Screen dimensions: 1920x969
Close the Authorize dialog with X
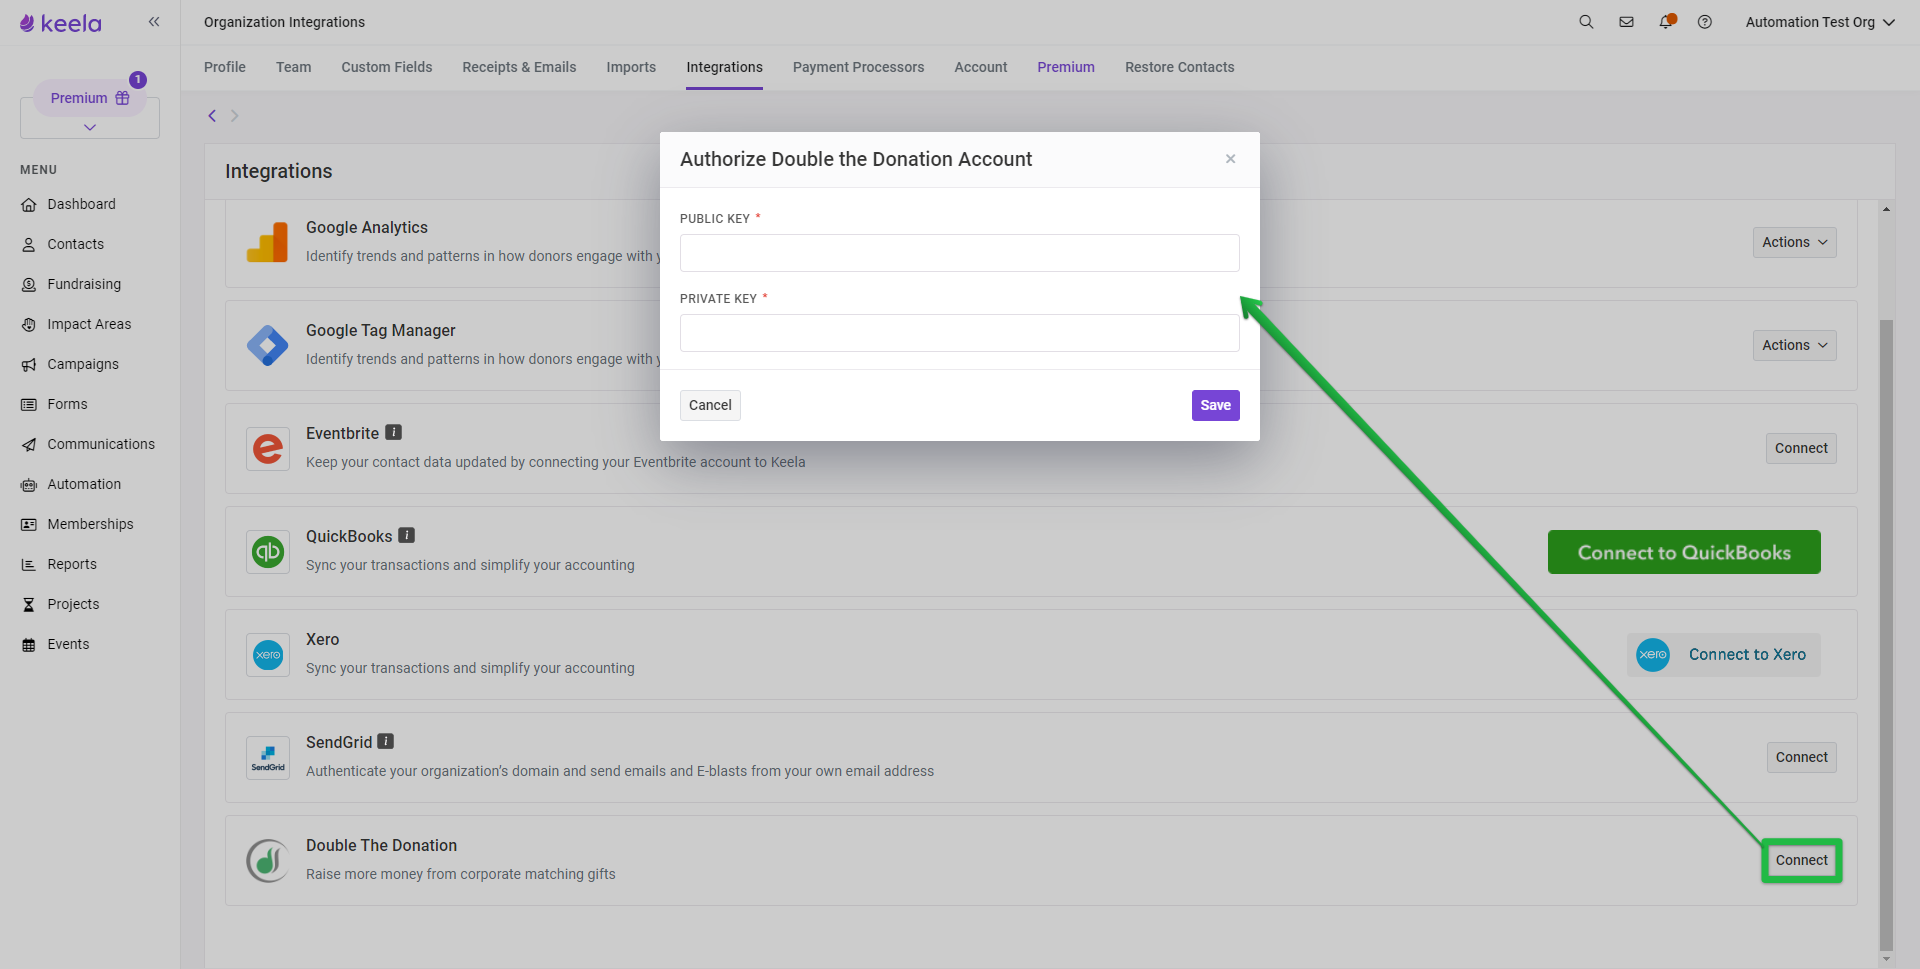[x=1231, y=159]
